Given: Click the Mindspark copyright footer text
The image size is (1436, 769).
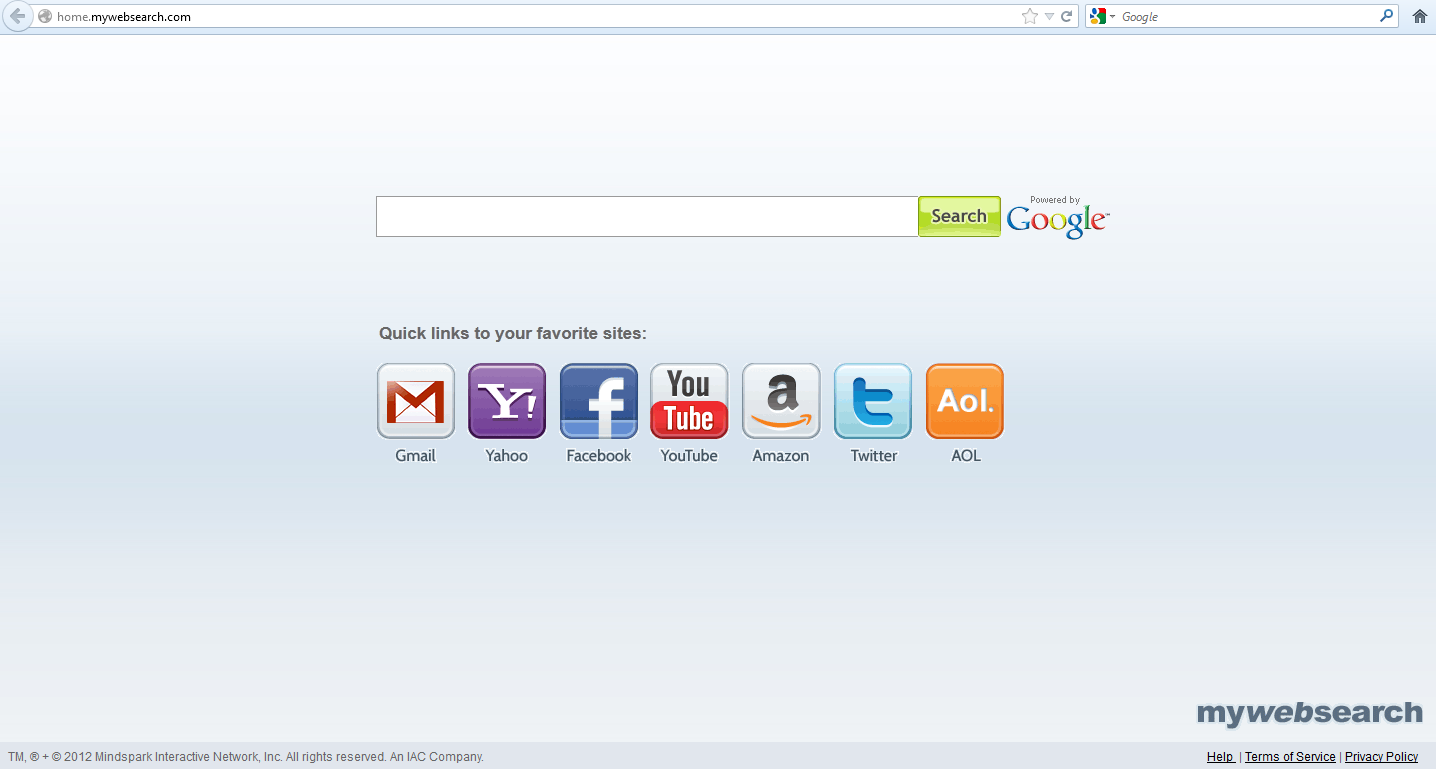Looking at the screenshot, I should click(x=246, y=757).
